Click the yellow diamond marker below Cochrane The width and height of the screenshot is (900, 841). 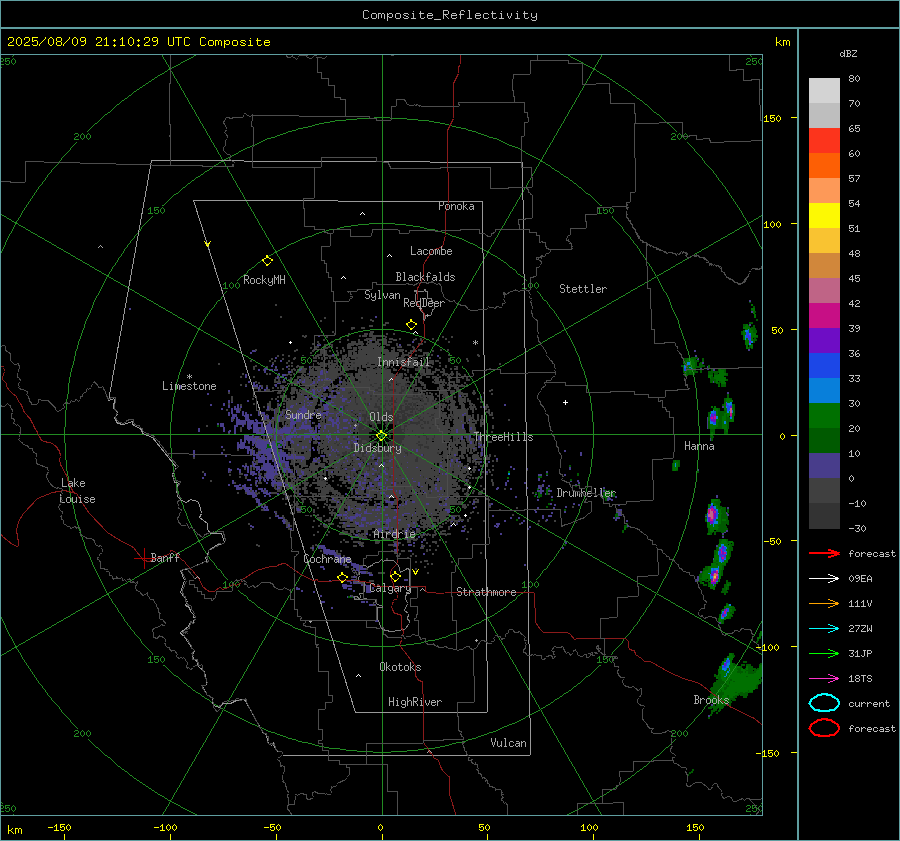(x=342, y=577)
